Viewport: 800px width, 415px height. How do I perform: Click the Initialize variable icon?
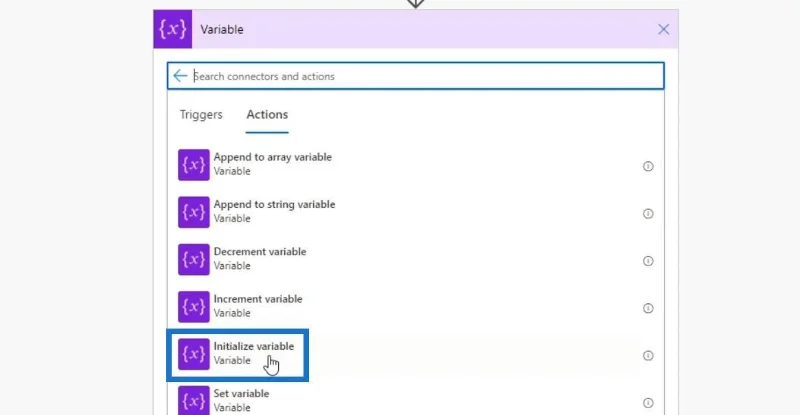[x=193, y=354]
